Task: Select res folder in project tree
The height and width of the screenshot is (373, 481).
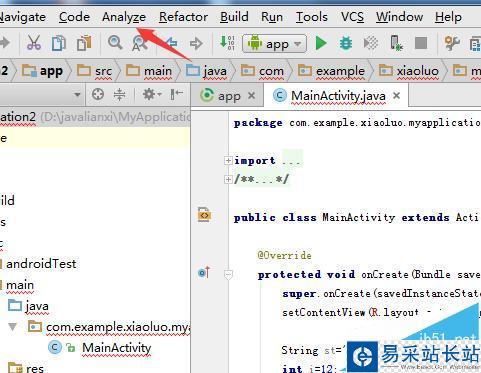Action: coord(26,368)
